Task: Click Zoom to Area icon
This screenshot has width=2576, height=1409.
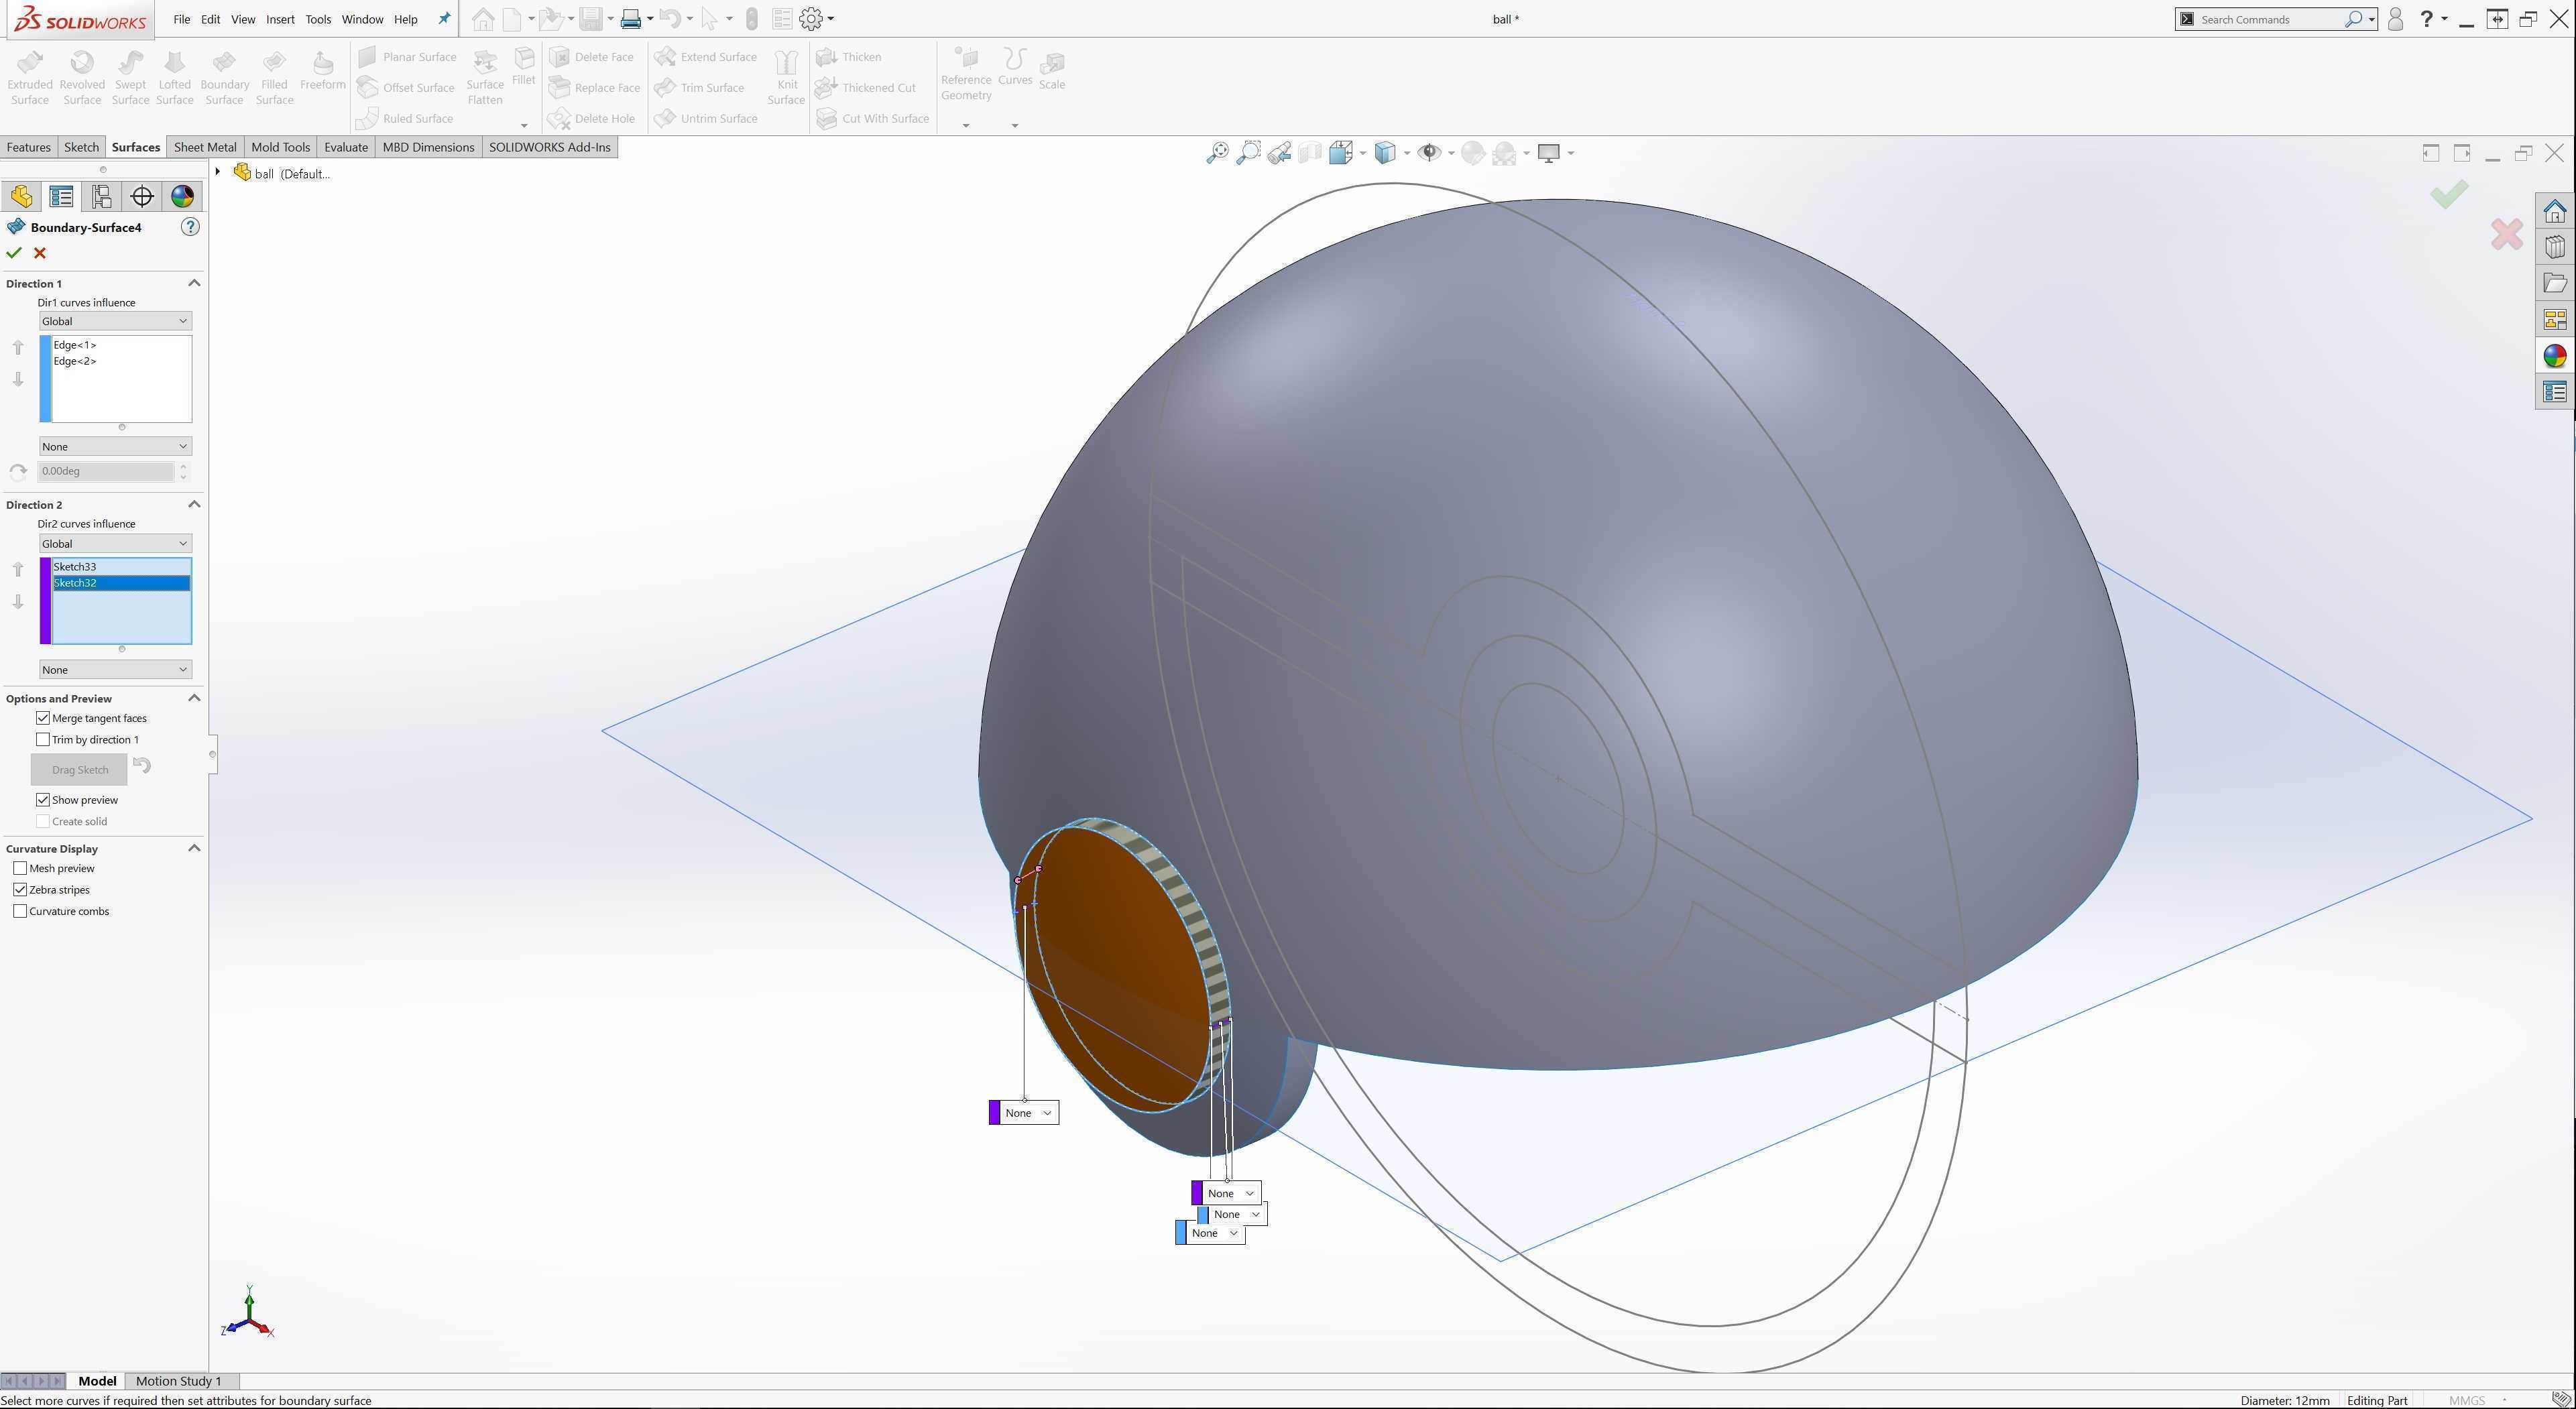Action: click(1248, 153)
